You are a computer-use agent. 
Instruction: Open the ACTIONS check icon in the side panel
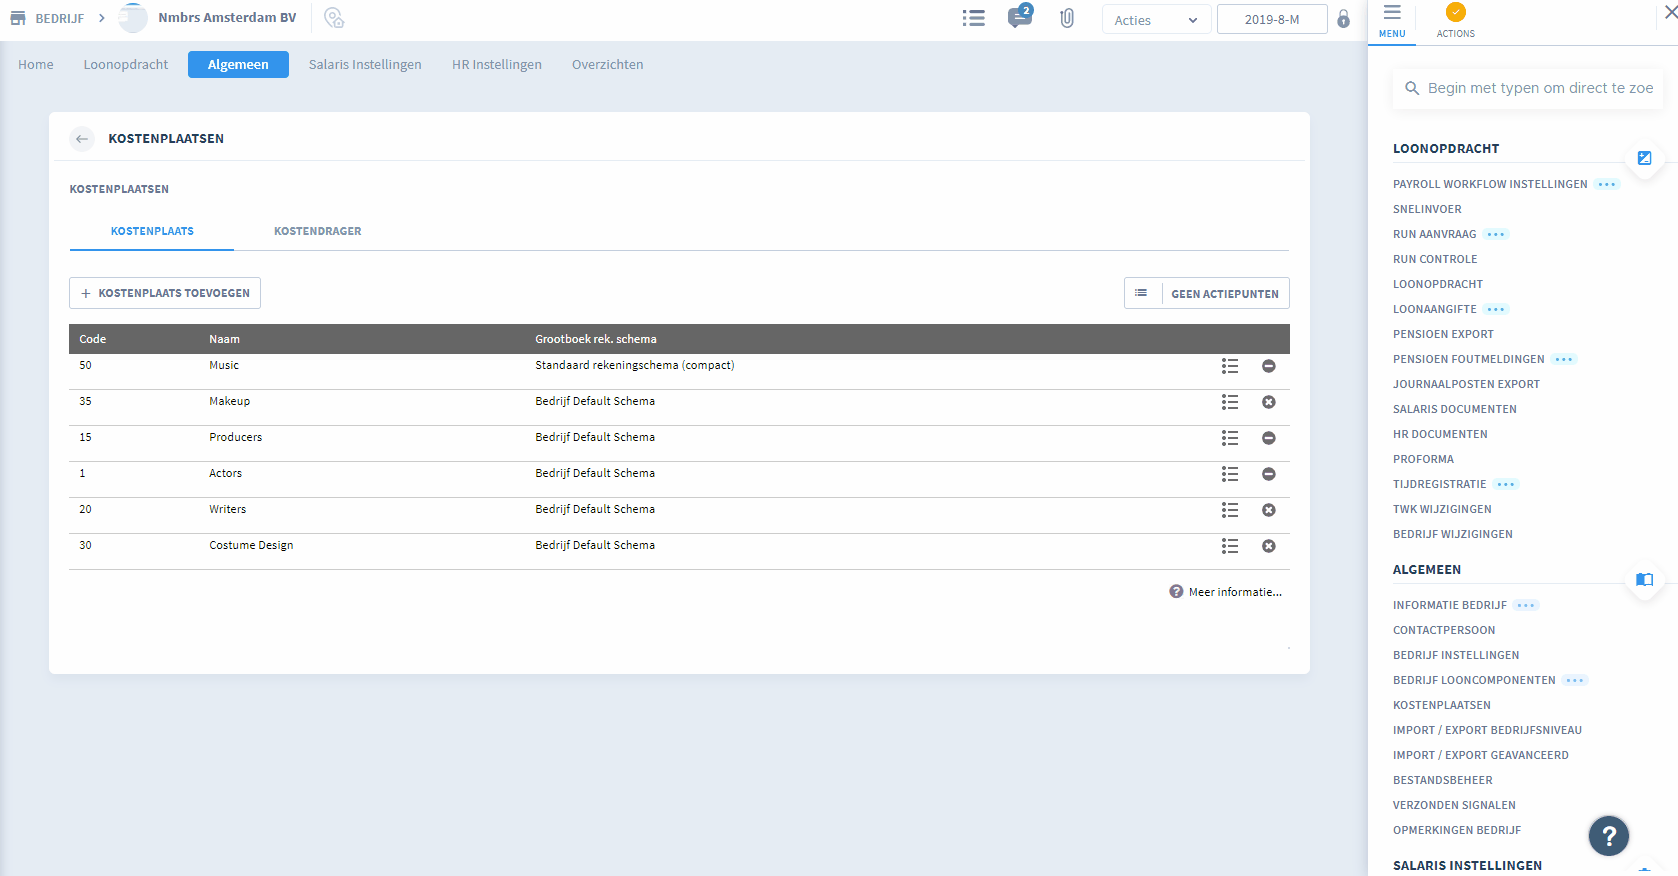pyautogui.click(x=1456, y=21)
